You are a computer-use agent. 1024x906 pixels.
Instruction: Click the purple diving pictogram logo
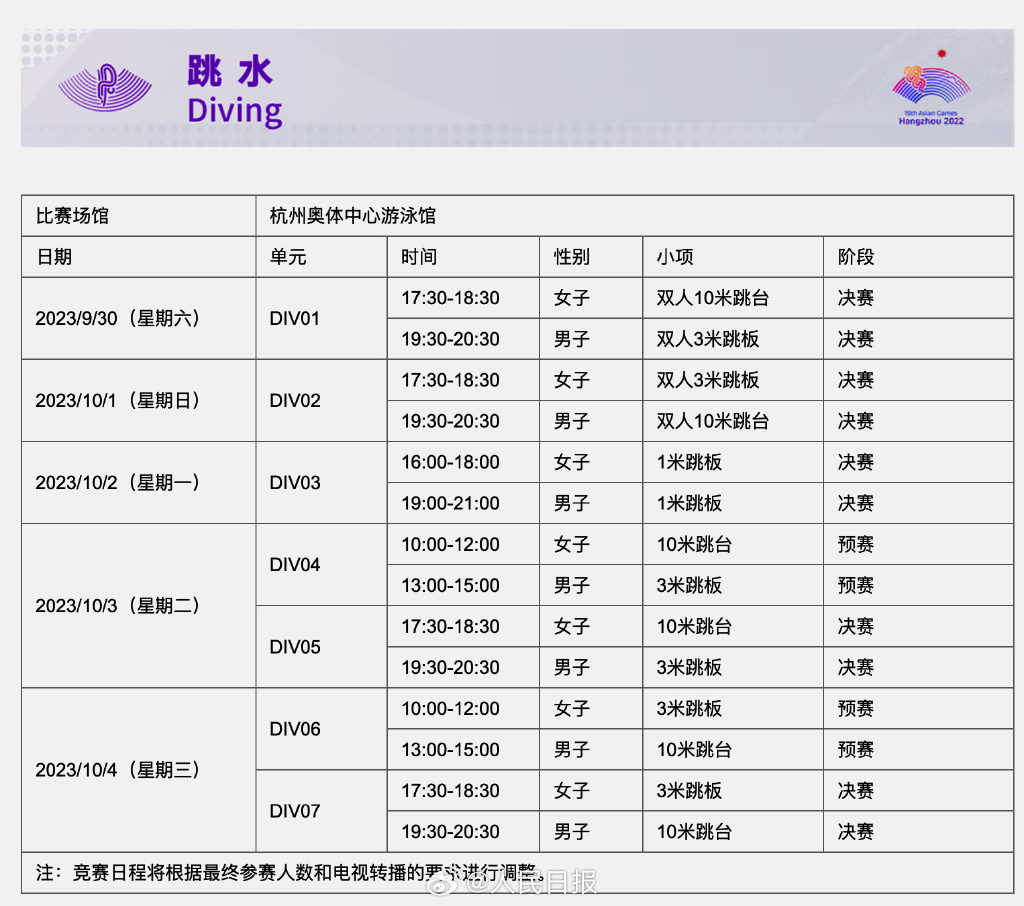[x=105, y=88]
